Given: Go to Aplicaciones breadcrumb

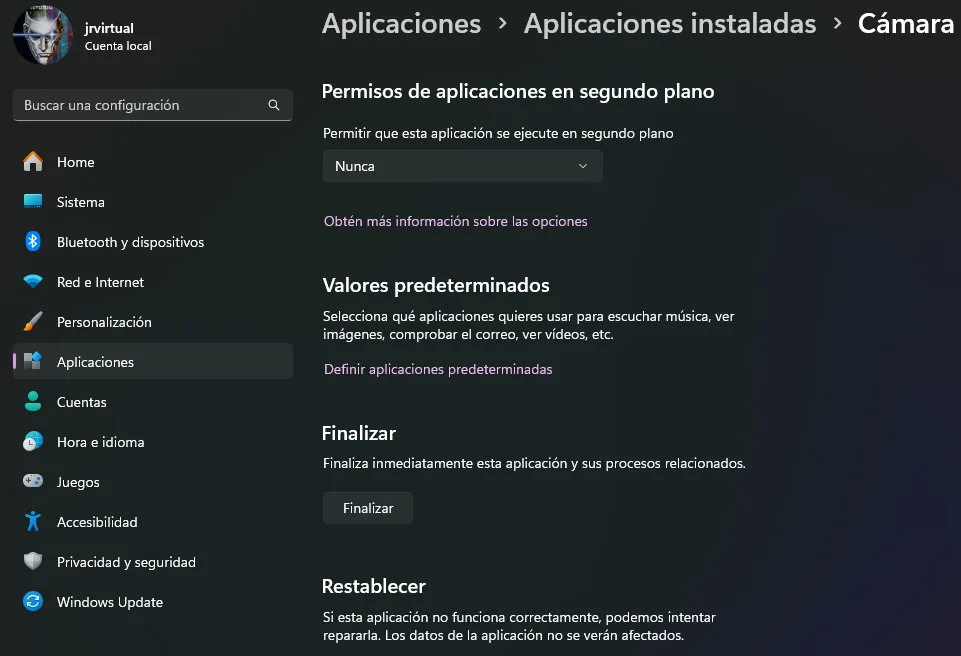Looking at the screenshot, I should (x=401, y=24).
